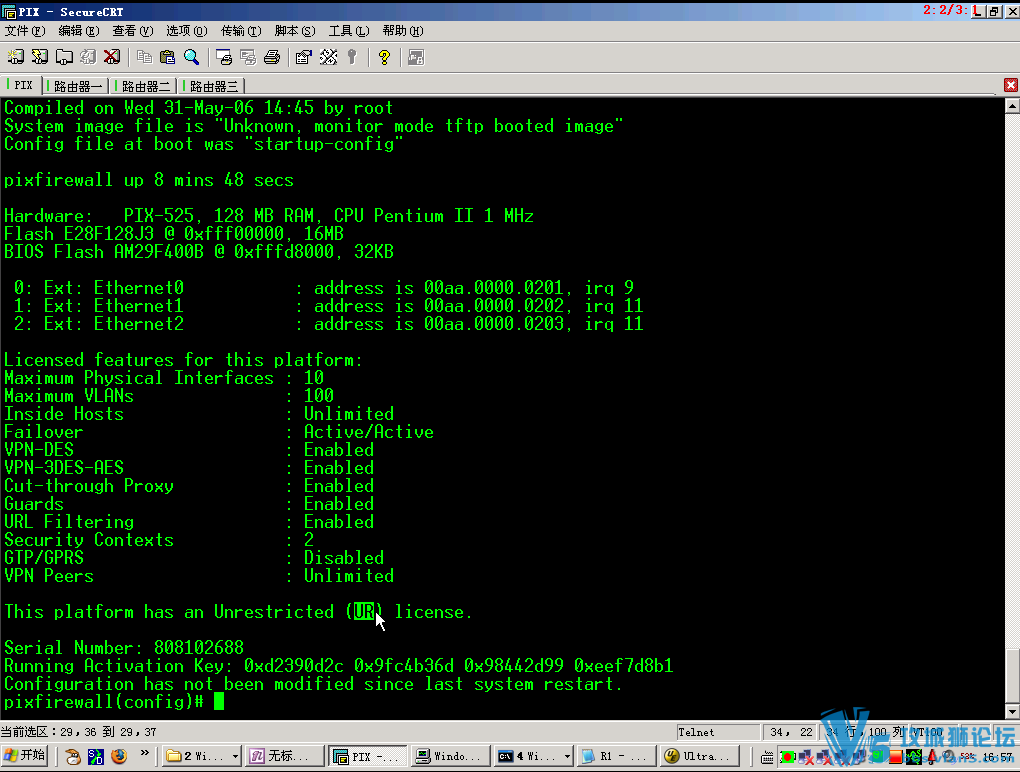Click the PIX-525 hardware line
This screenshot has width=1020, height=772.
click(x=269, y=216)
